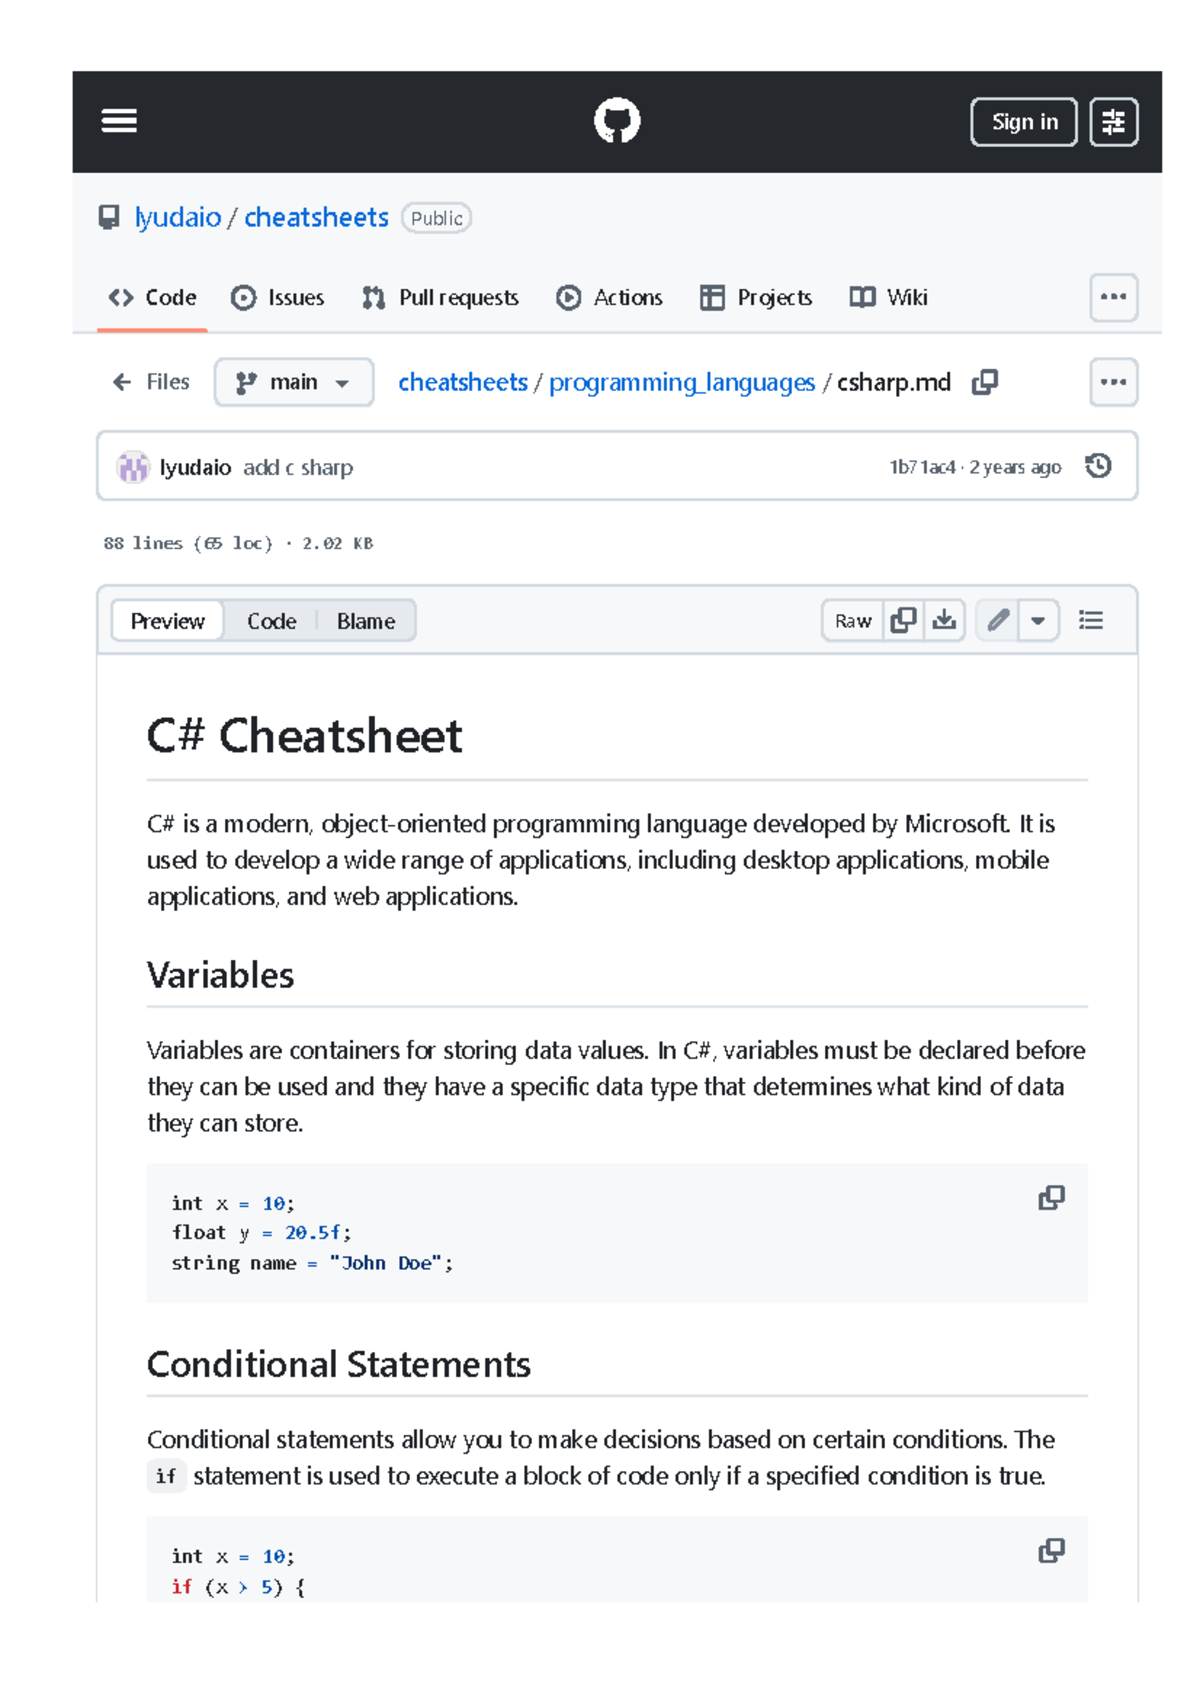Copy the csharp.md file path icon
The image size is (1200, 1698).
pyautogui.click(x=984, y=382)
